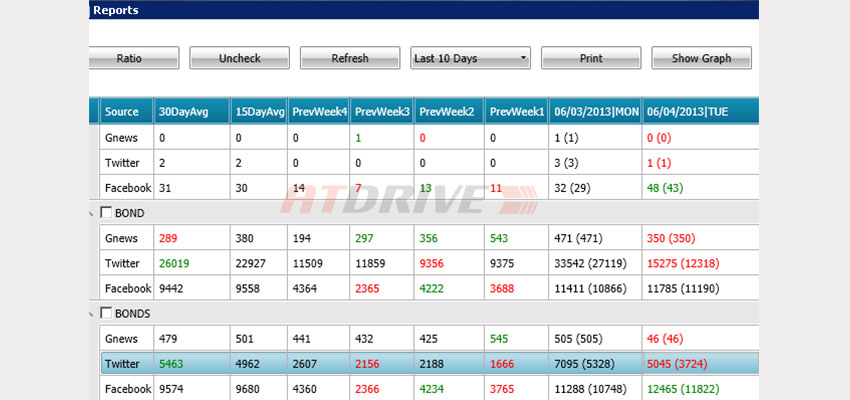
Task: Click the 9574 Facebook cell
Action: [x=192, y=389]
